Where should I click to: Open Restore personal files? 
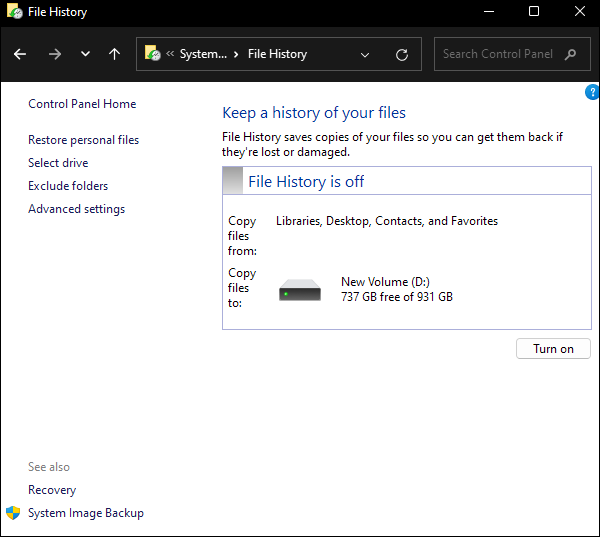tap(83, 140)
